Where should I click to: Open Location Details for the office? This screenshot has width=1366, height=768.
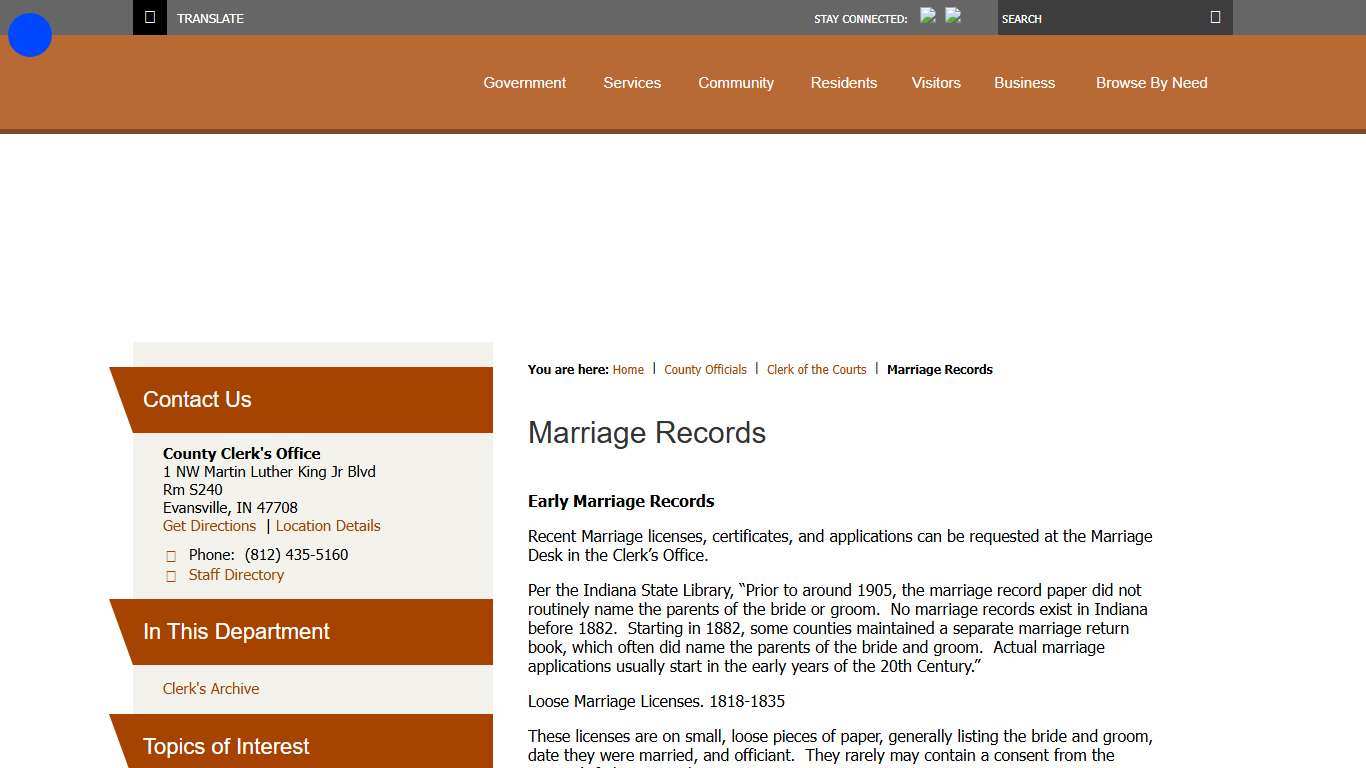tap(328, 525)
